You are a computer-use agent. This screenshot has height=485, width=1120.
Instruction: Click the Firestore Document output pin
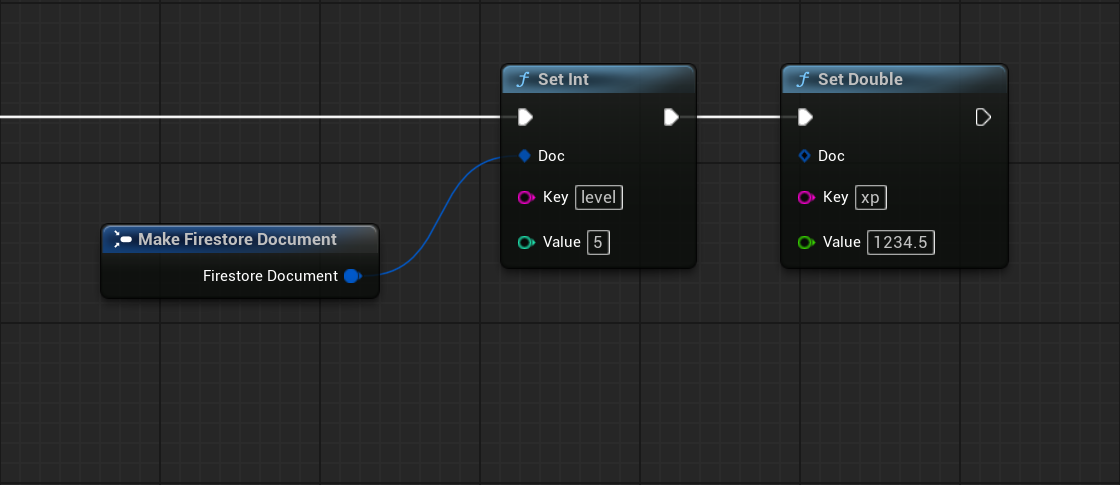click(x=351, y=276)
